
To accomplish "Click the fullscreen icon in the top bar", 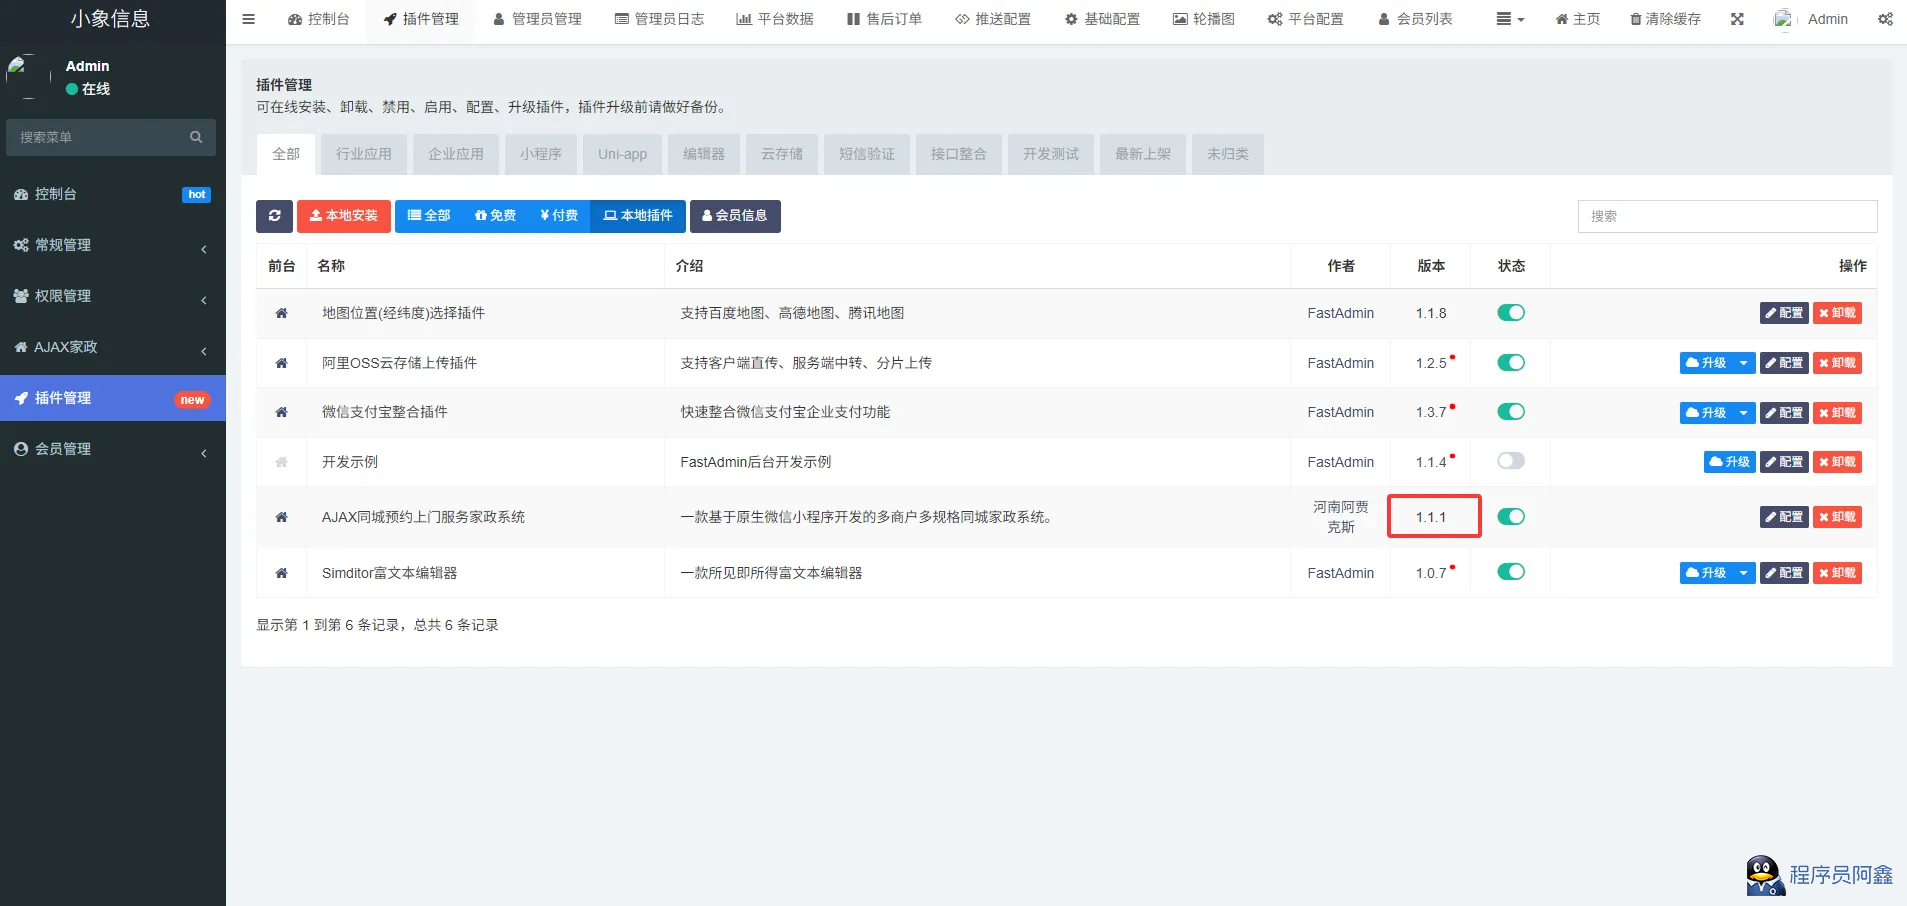I will (1737, 18).
